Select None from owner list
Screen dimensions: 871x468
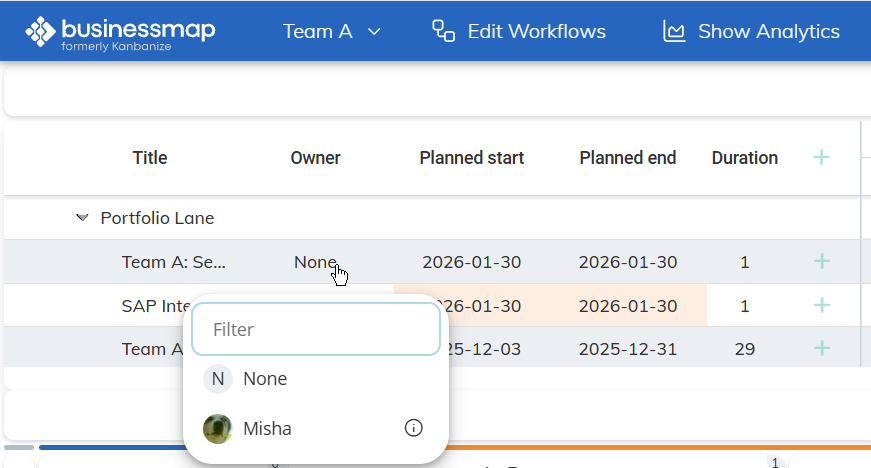265,379
